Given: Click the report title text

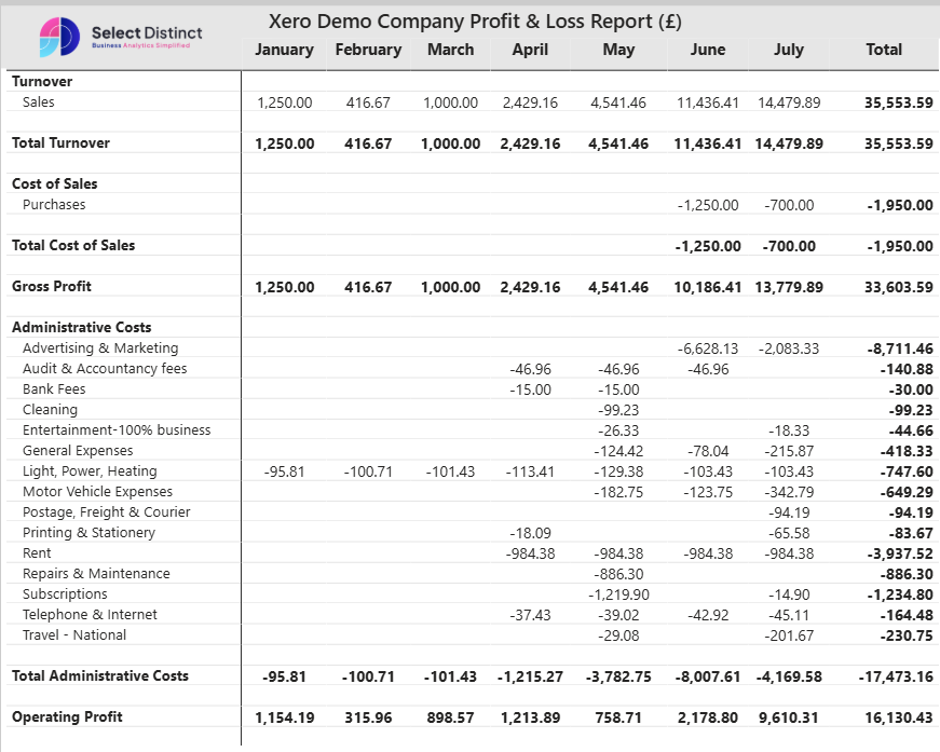Looking at the screenshot, I should 475,22.
